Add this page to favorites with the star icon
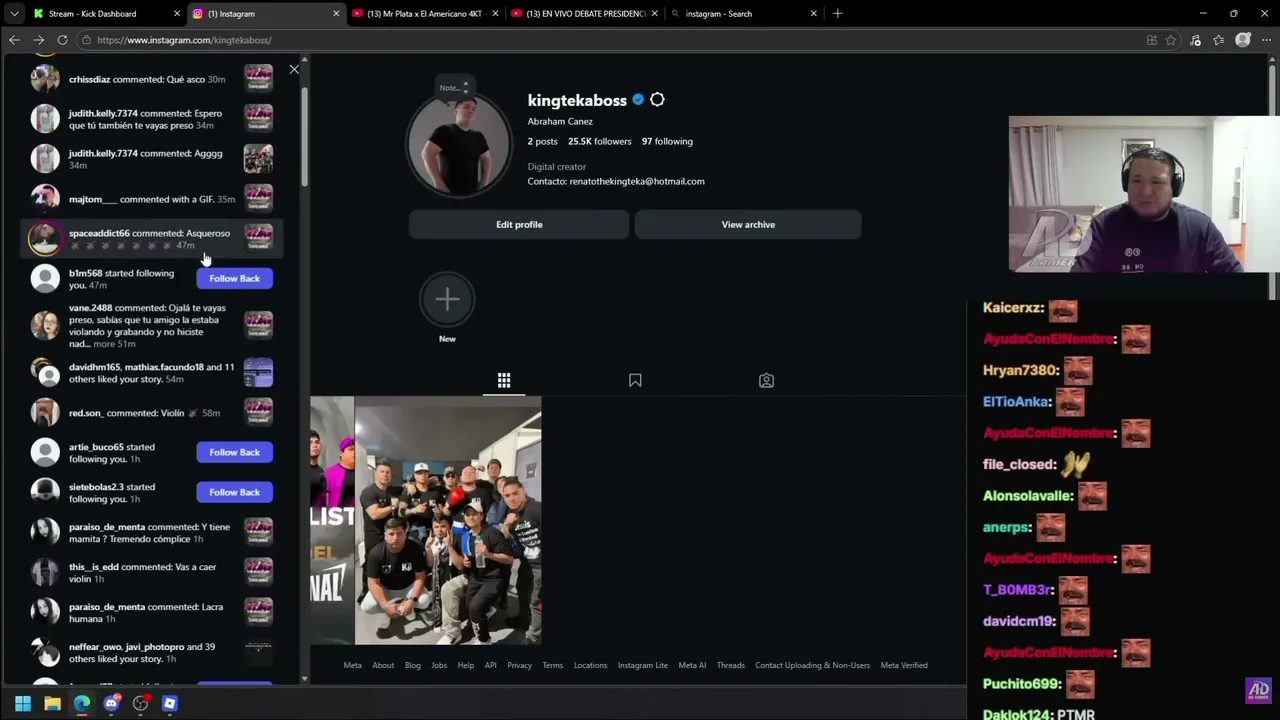1280x720 pixels. [x=1171, y=40]
